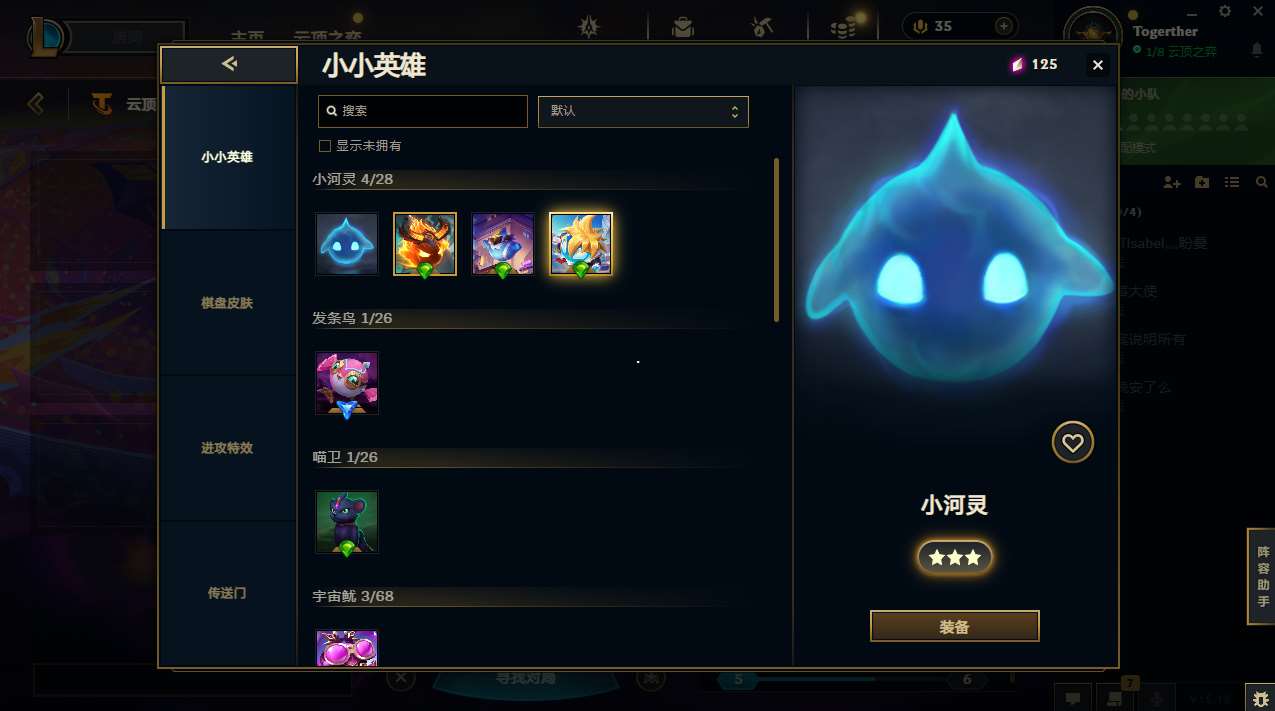Add currency with the plus icon

(1003, 26)
